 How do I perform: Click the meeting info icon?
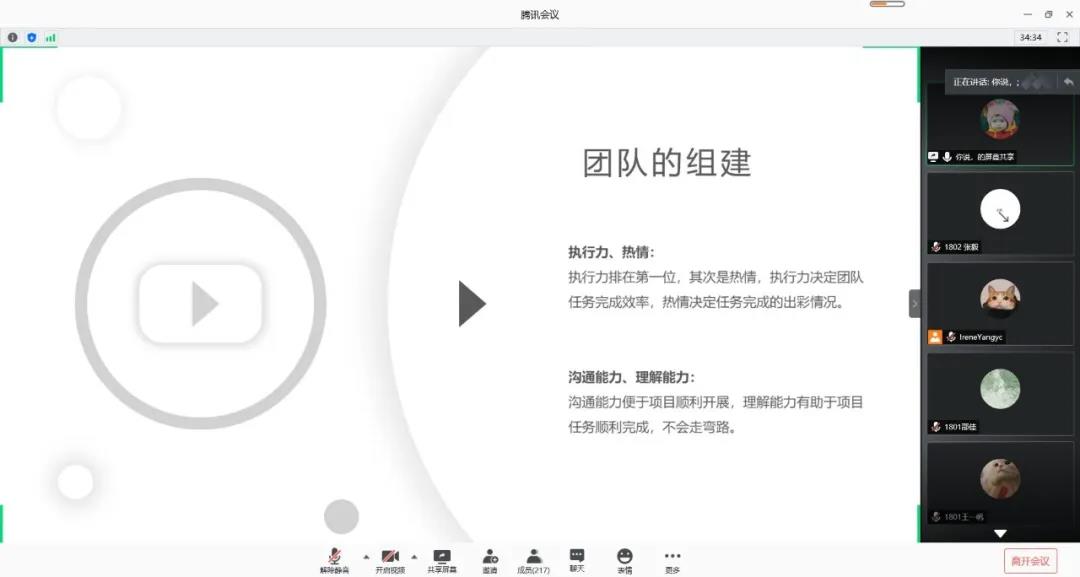[x=13, y=37]
